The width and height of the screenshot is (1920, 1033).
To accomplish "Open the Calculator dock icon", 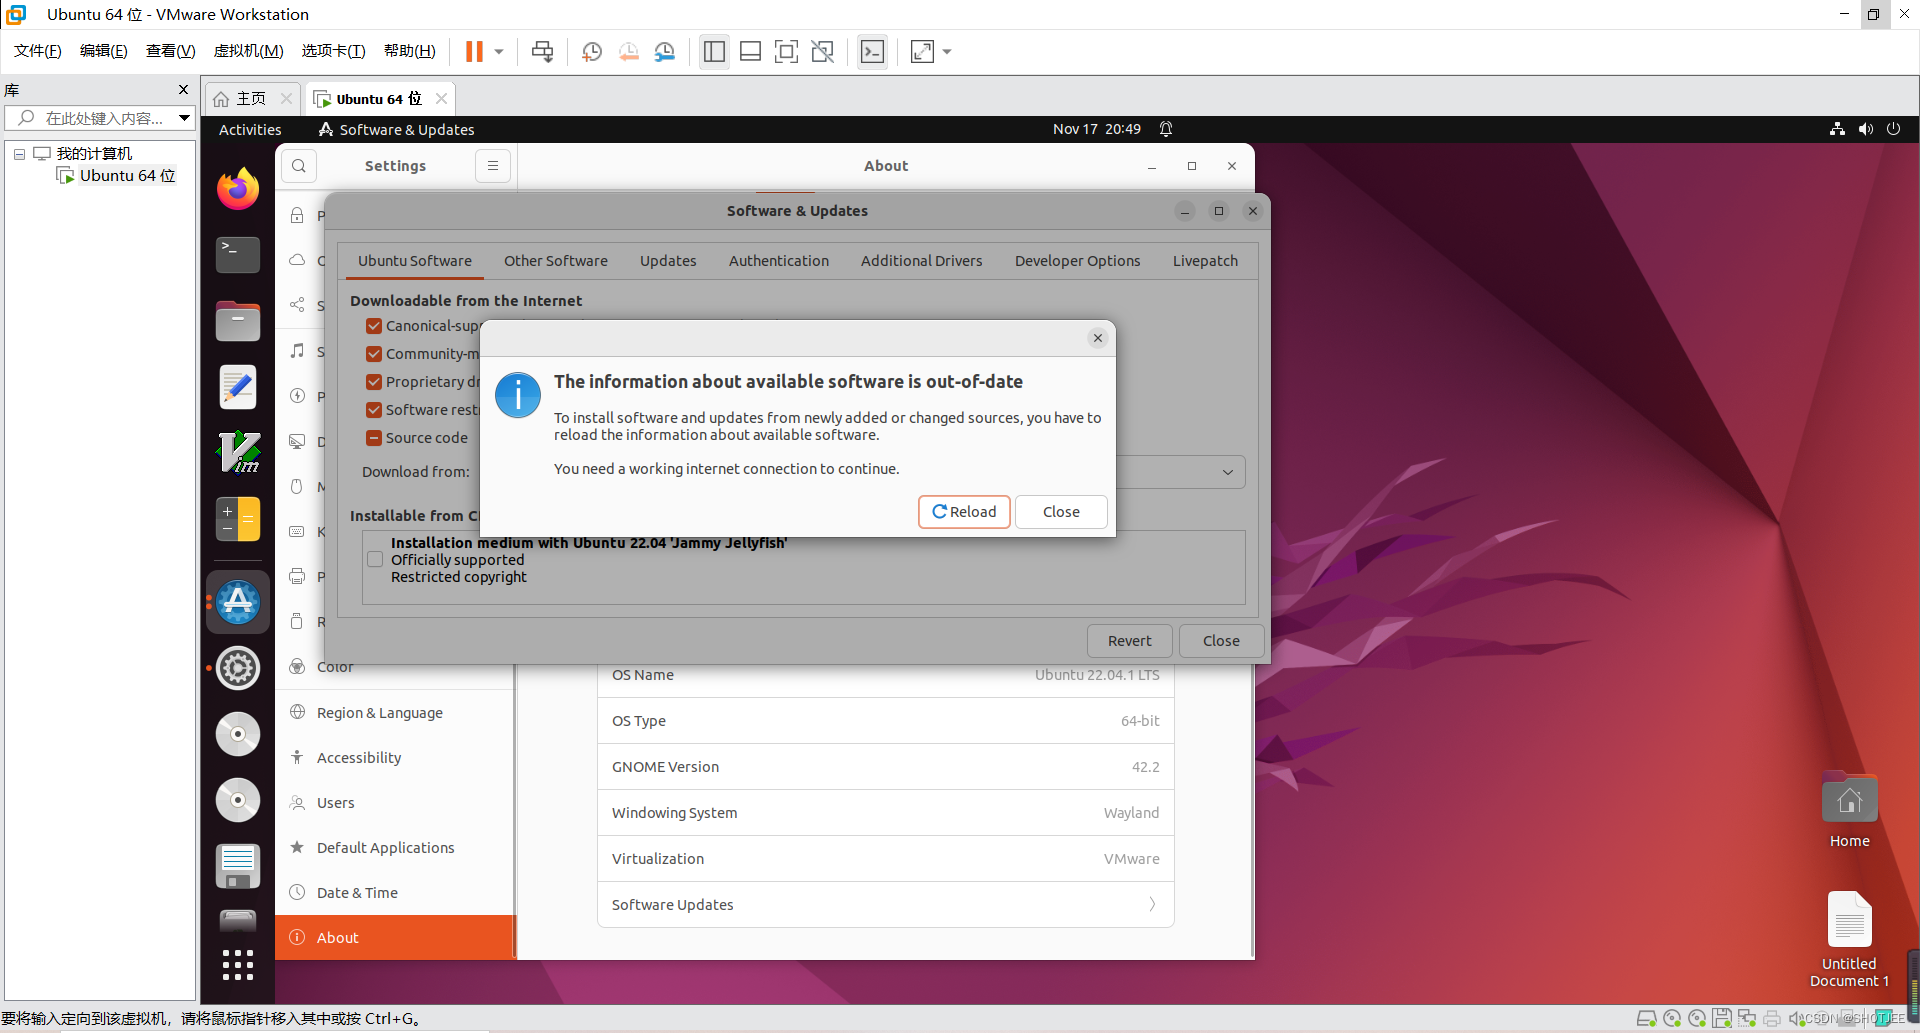I will click(x=238, y=519).
